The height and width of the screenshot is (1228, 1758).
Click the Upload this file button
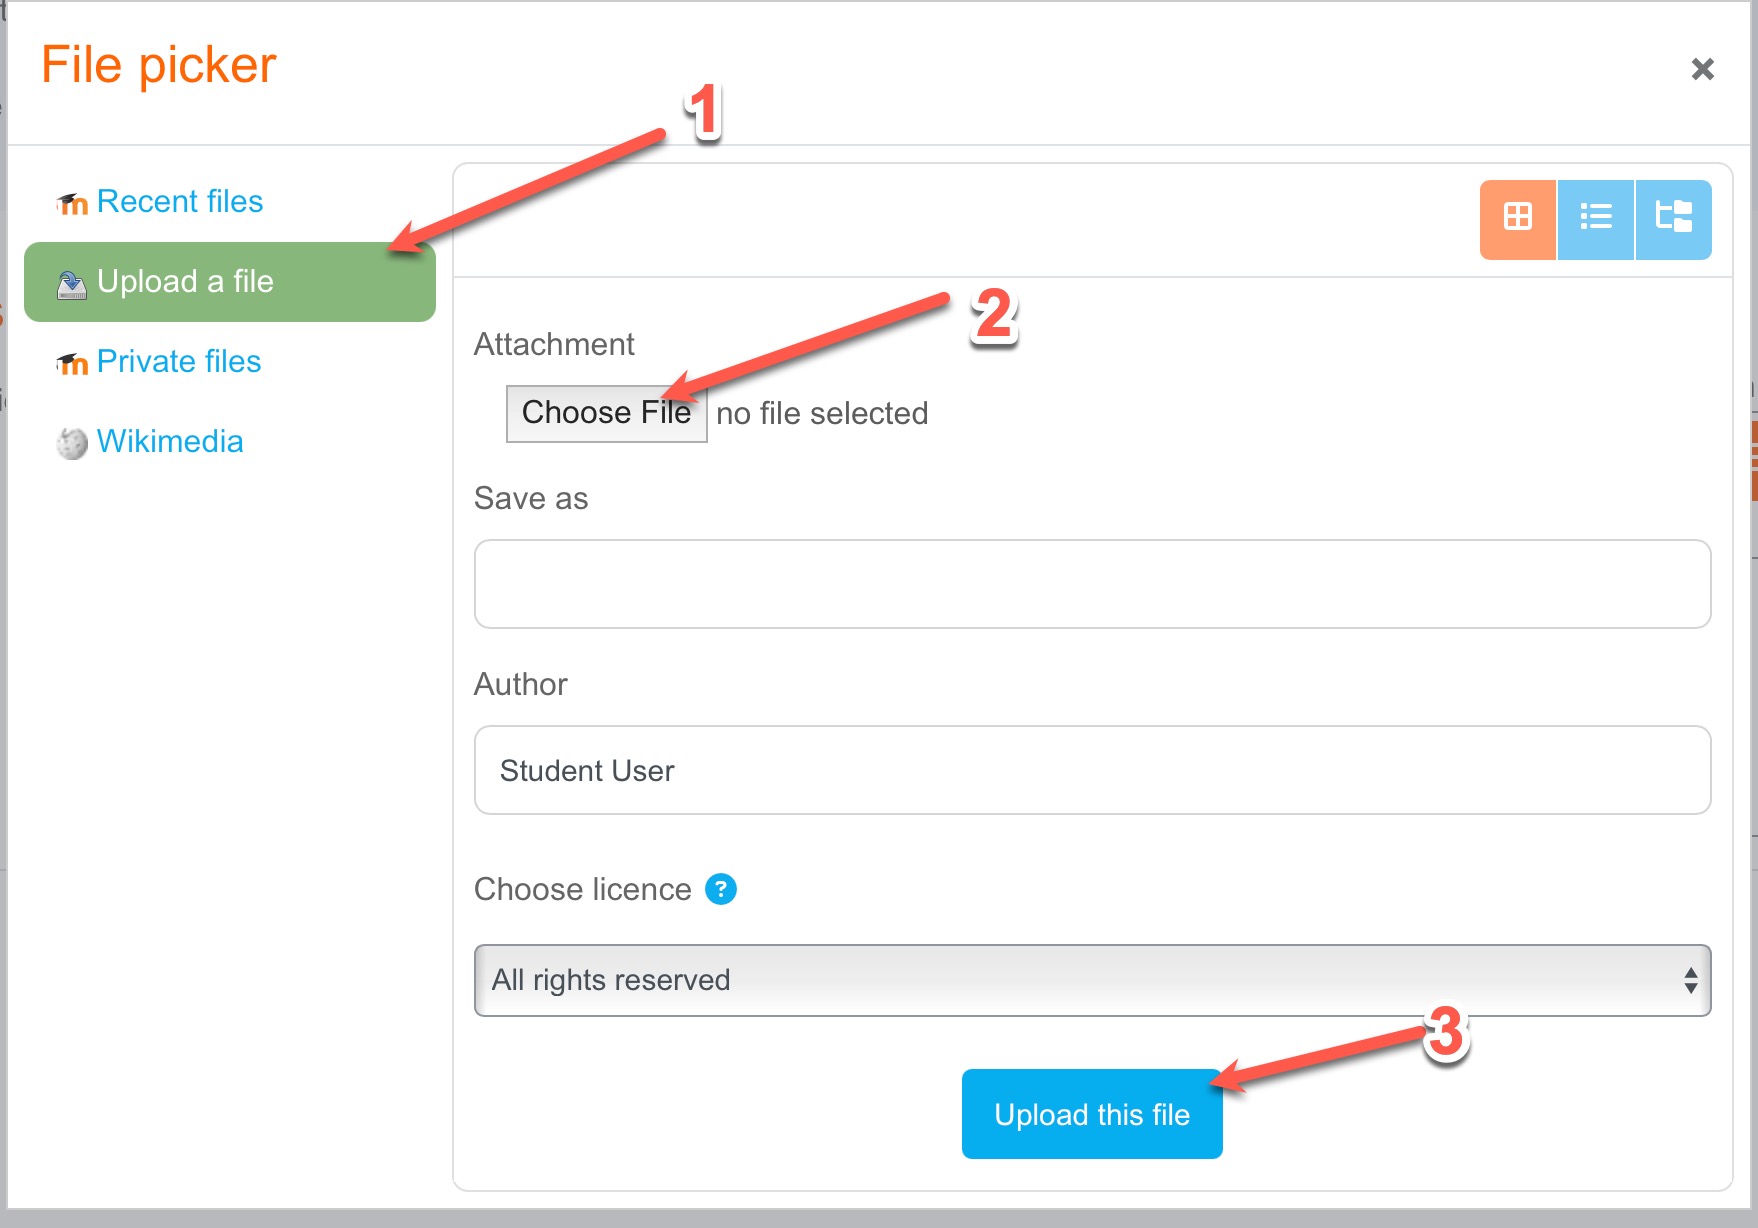tap(1092, 1114)
